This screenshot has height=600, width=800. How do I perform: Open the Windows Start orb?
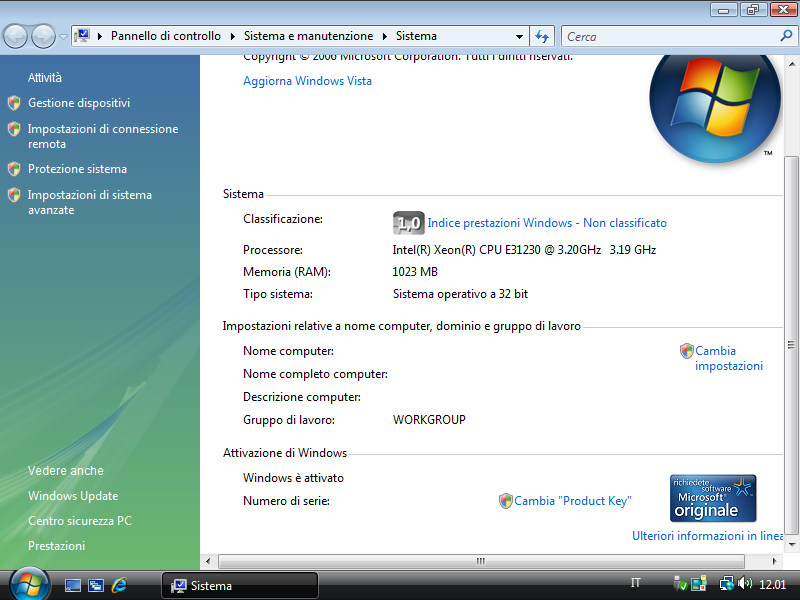[29, 585]
